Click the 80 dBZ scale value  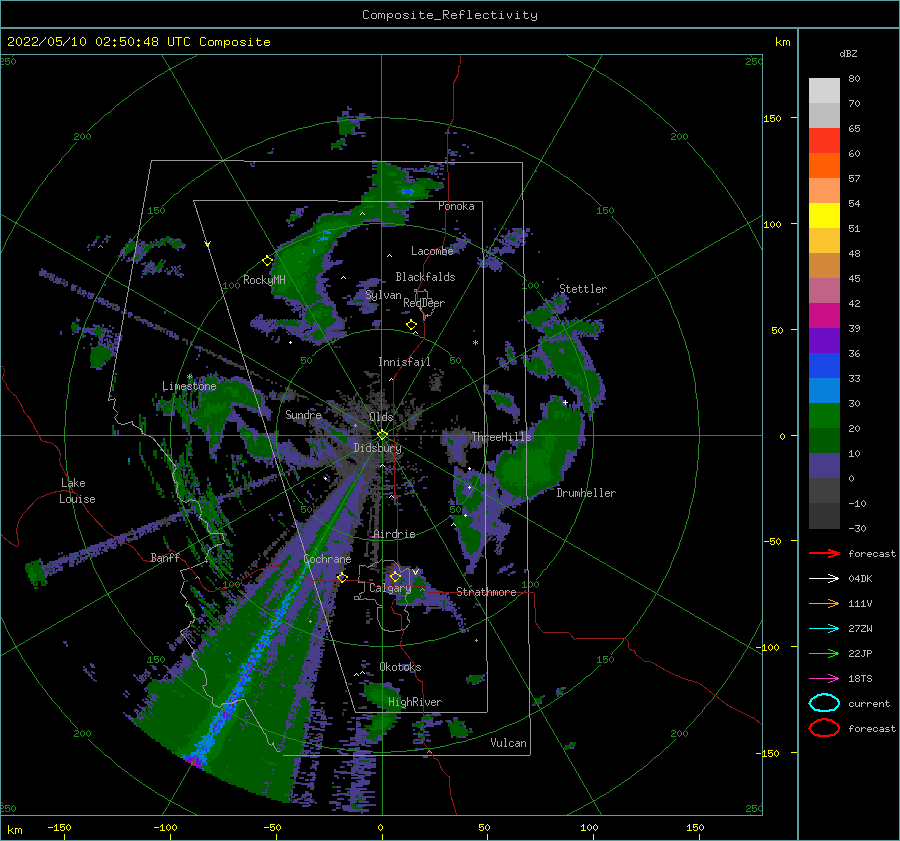point(854,78)
